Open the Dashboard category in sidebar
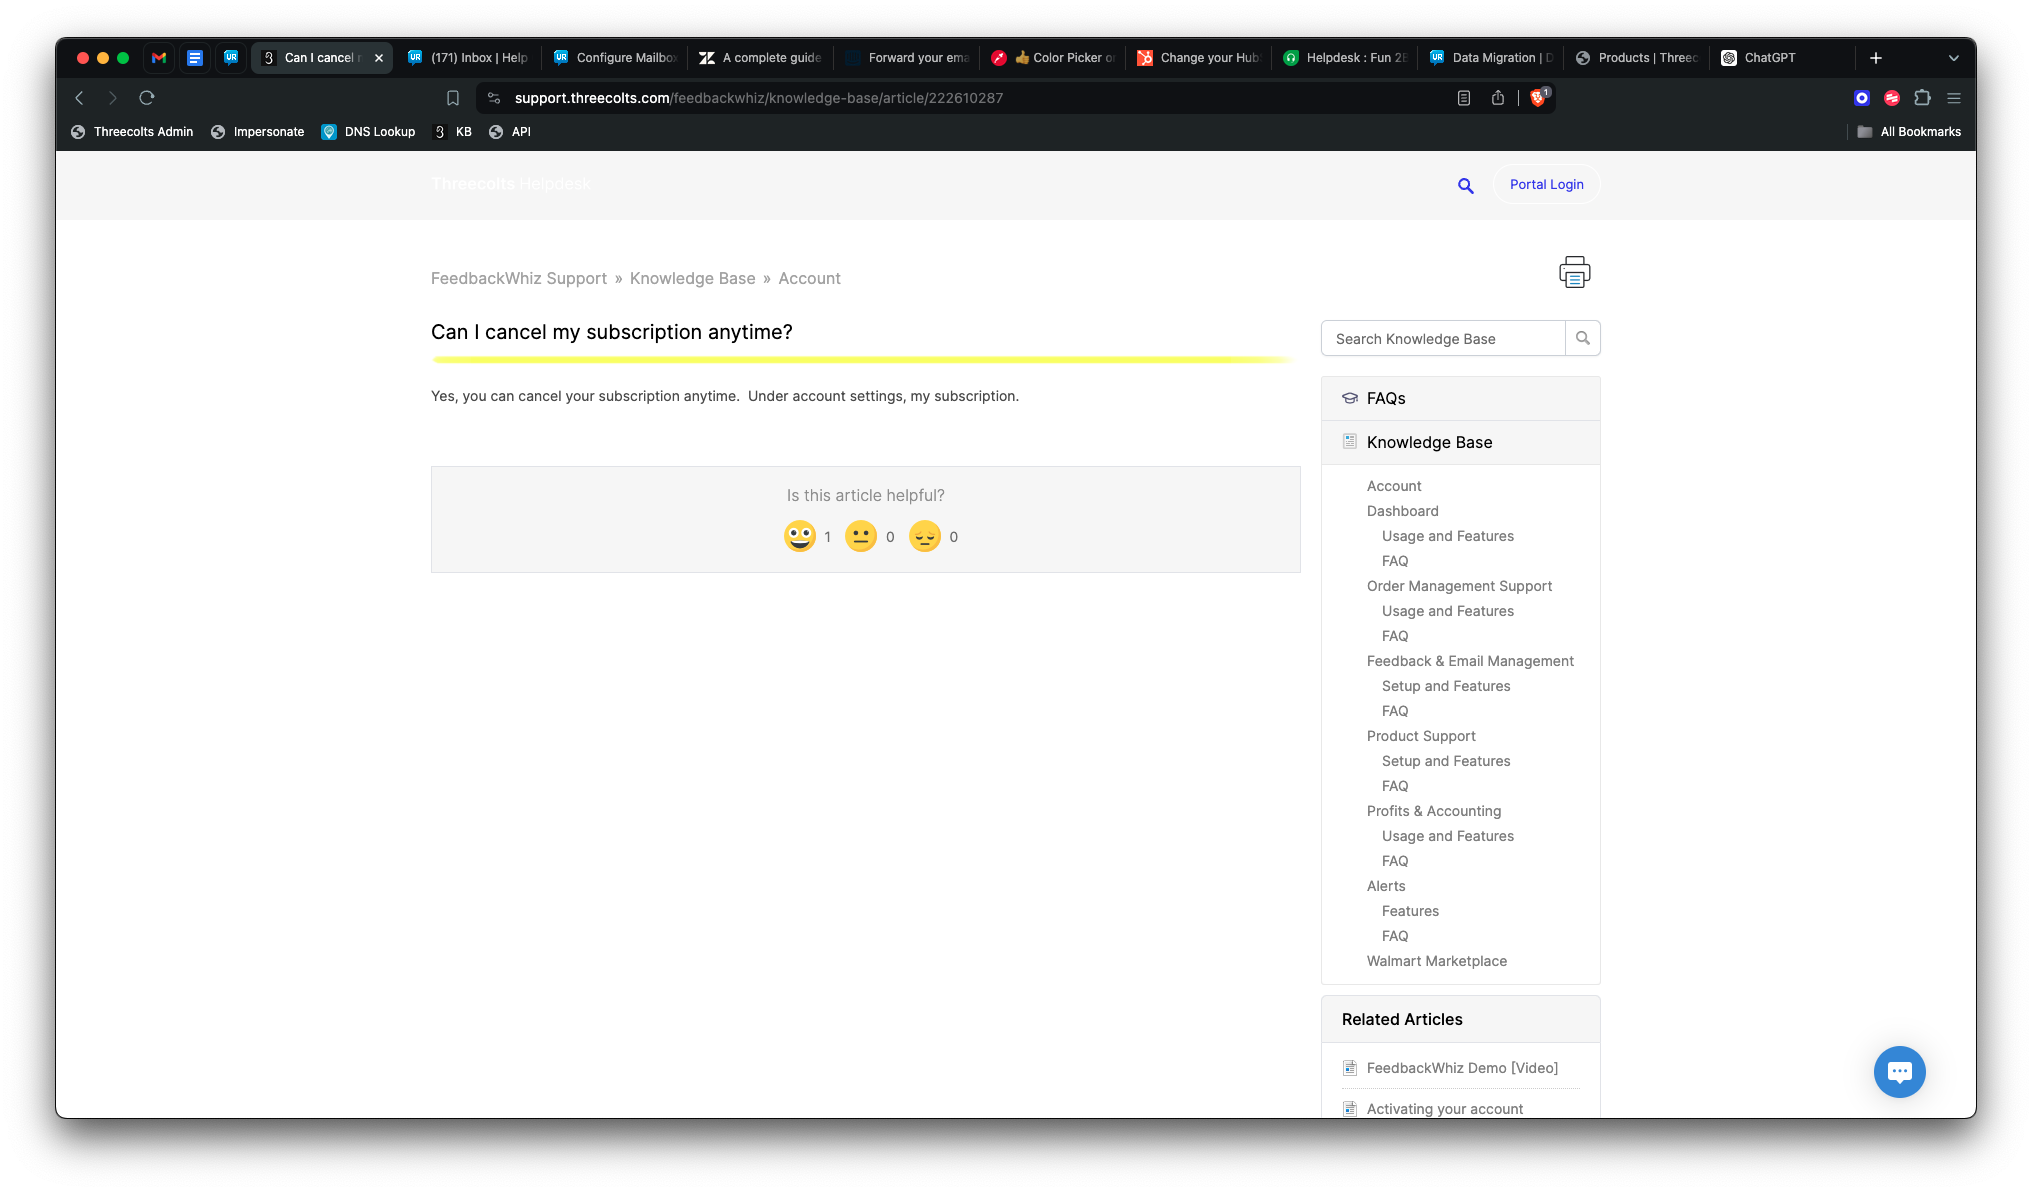The height and width of the screenshot is (1192, 2032). tap(1403, 511)
